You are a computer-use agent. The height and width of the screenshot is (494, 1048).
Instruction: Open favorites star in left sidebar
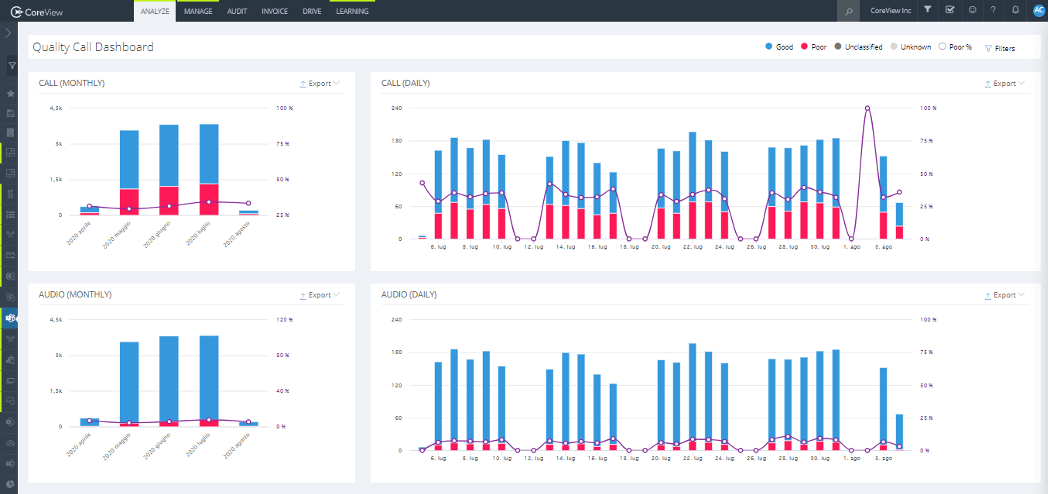tap(10, 93)
